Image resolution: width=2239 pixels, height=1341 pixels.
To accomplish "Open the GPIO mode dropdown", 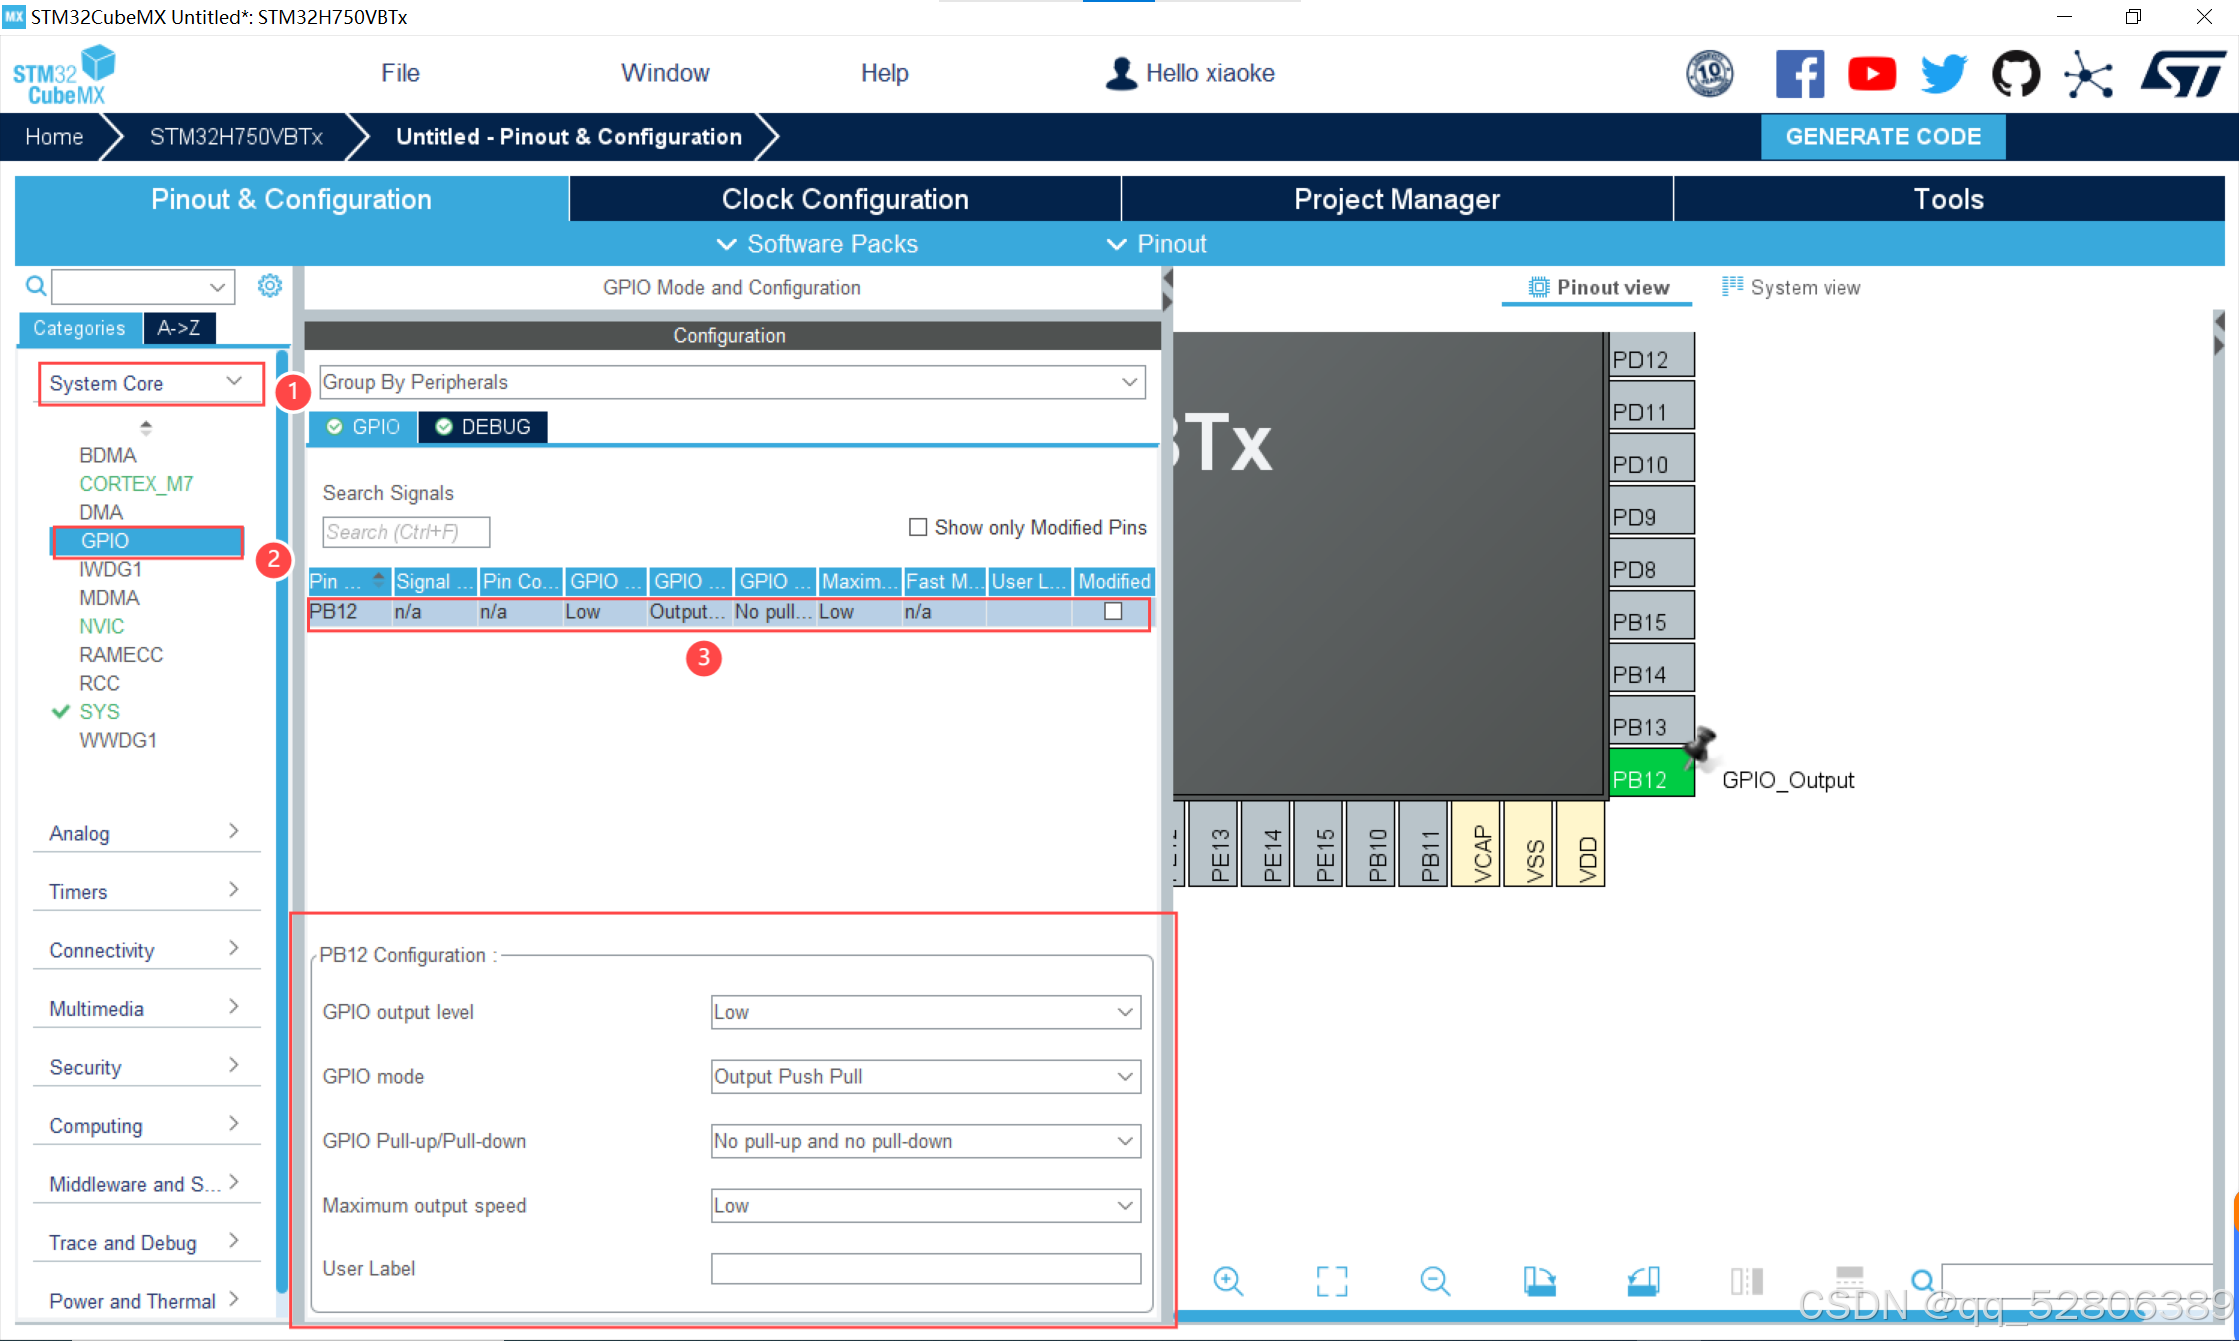I will [925, 1076].
